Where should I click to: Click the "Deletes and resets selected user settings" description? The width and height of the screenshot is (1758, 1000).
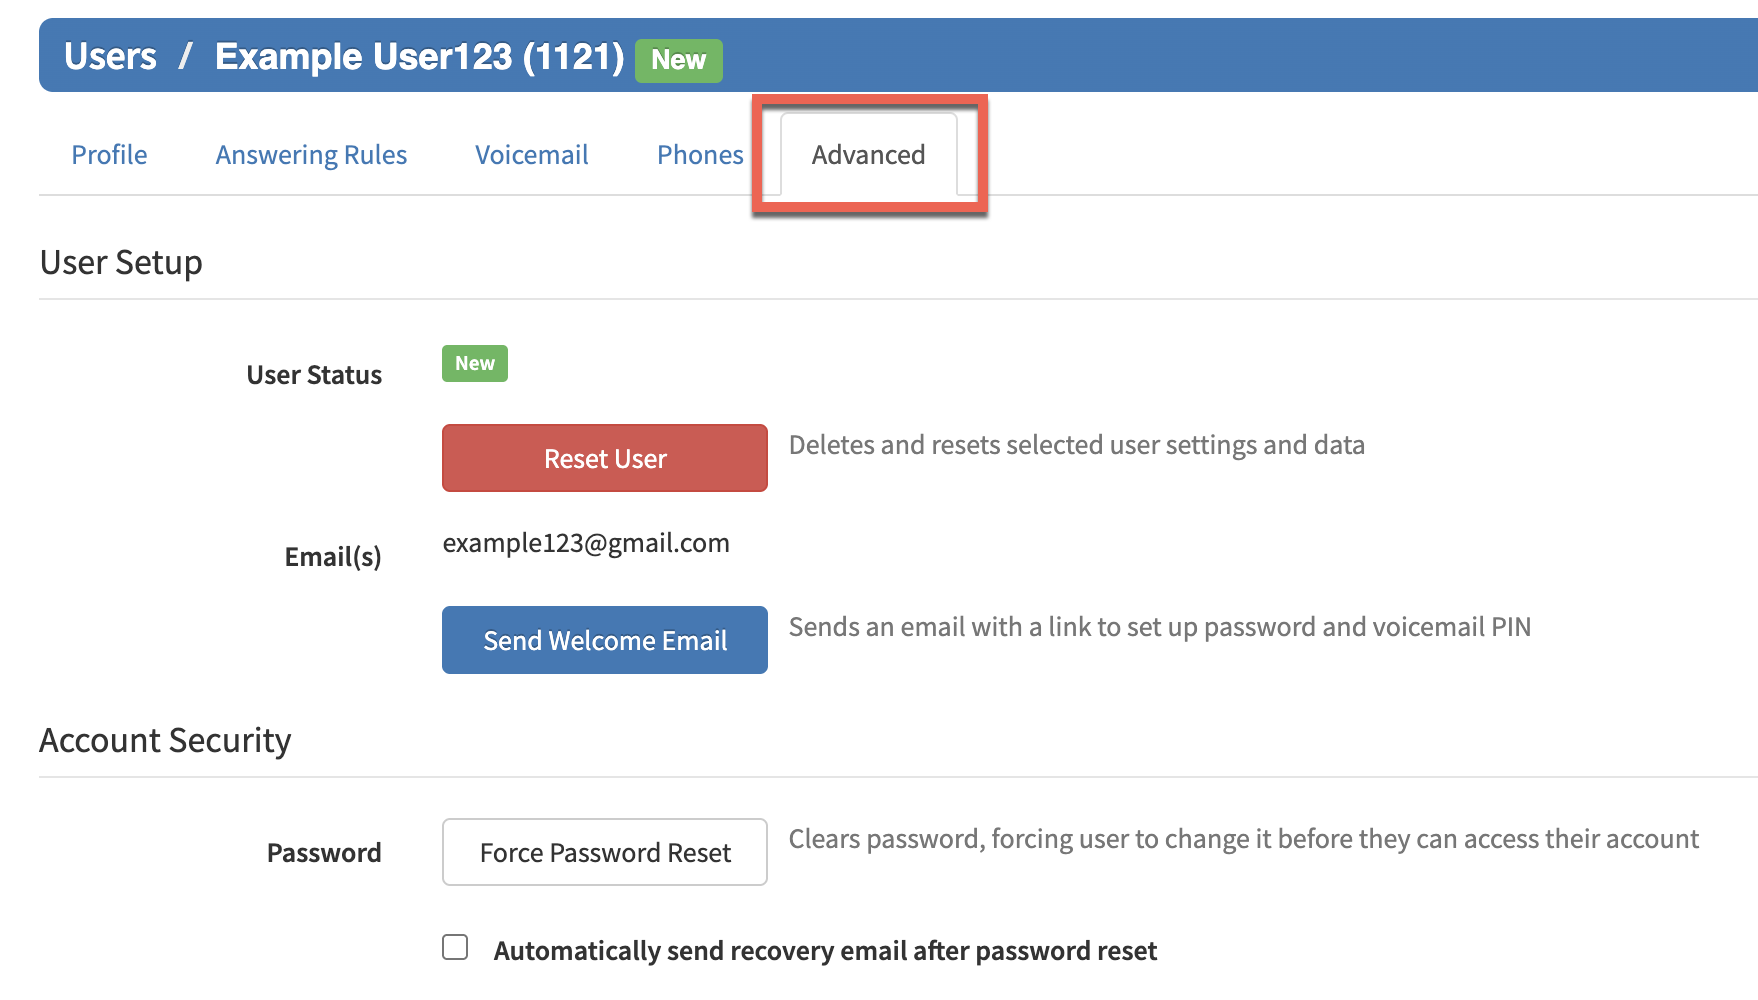pyautogui.click(x=1076, y=445)
